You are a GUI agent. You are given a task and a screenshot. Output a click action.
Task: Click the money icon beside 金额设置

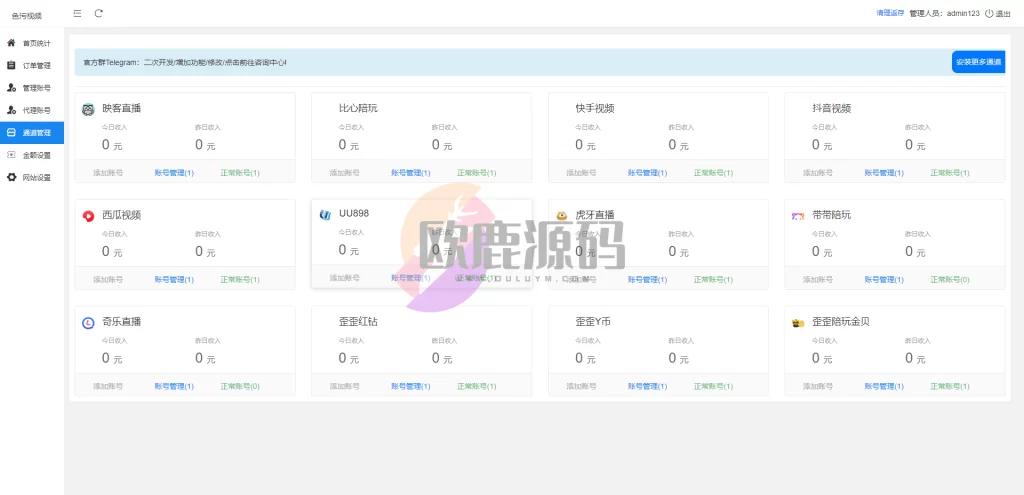click(11, 155)
